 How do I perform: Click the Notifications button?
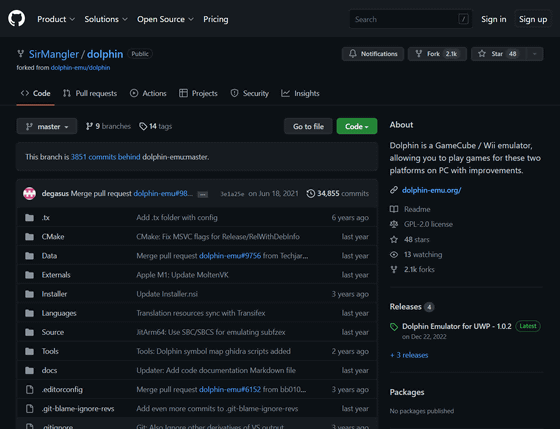coord(373,54)
